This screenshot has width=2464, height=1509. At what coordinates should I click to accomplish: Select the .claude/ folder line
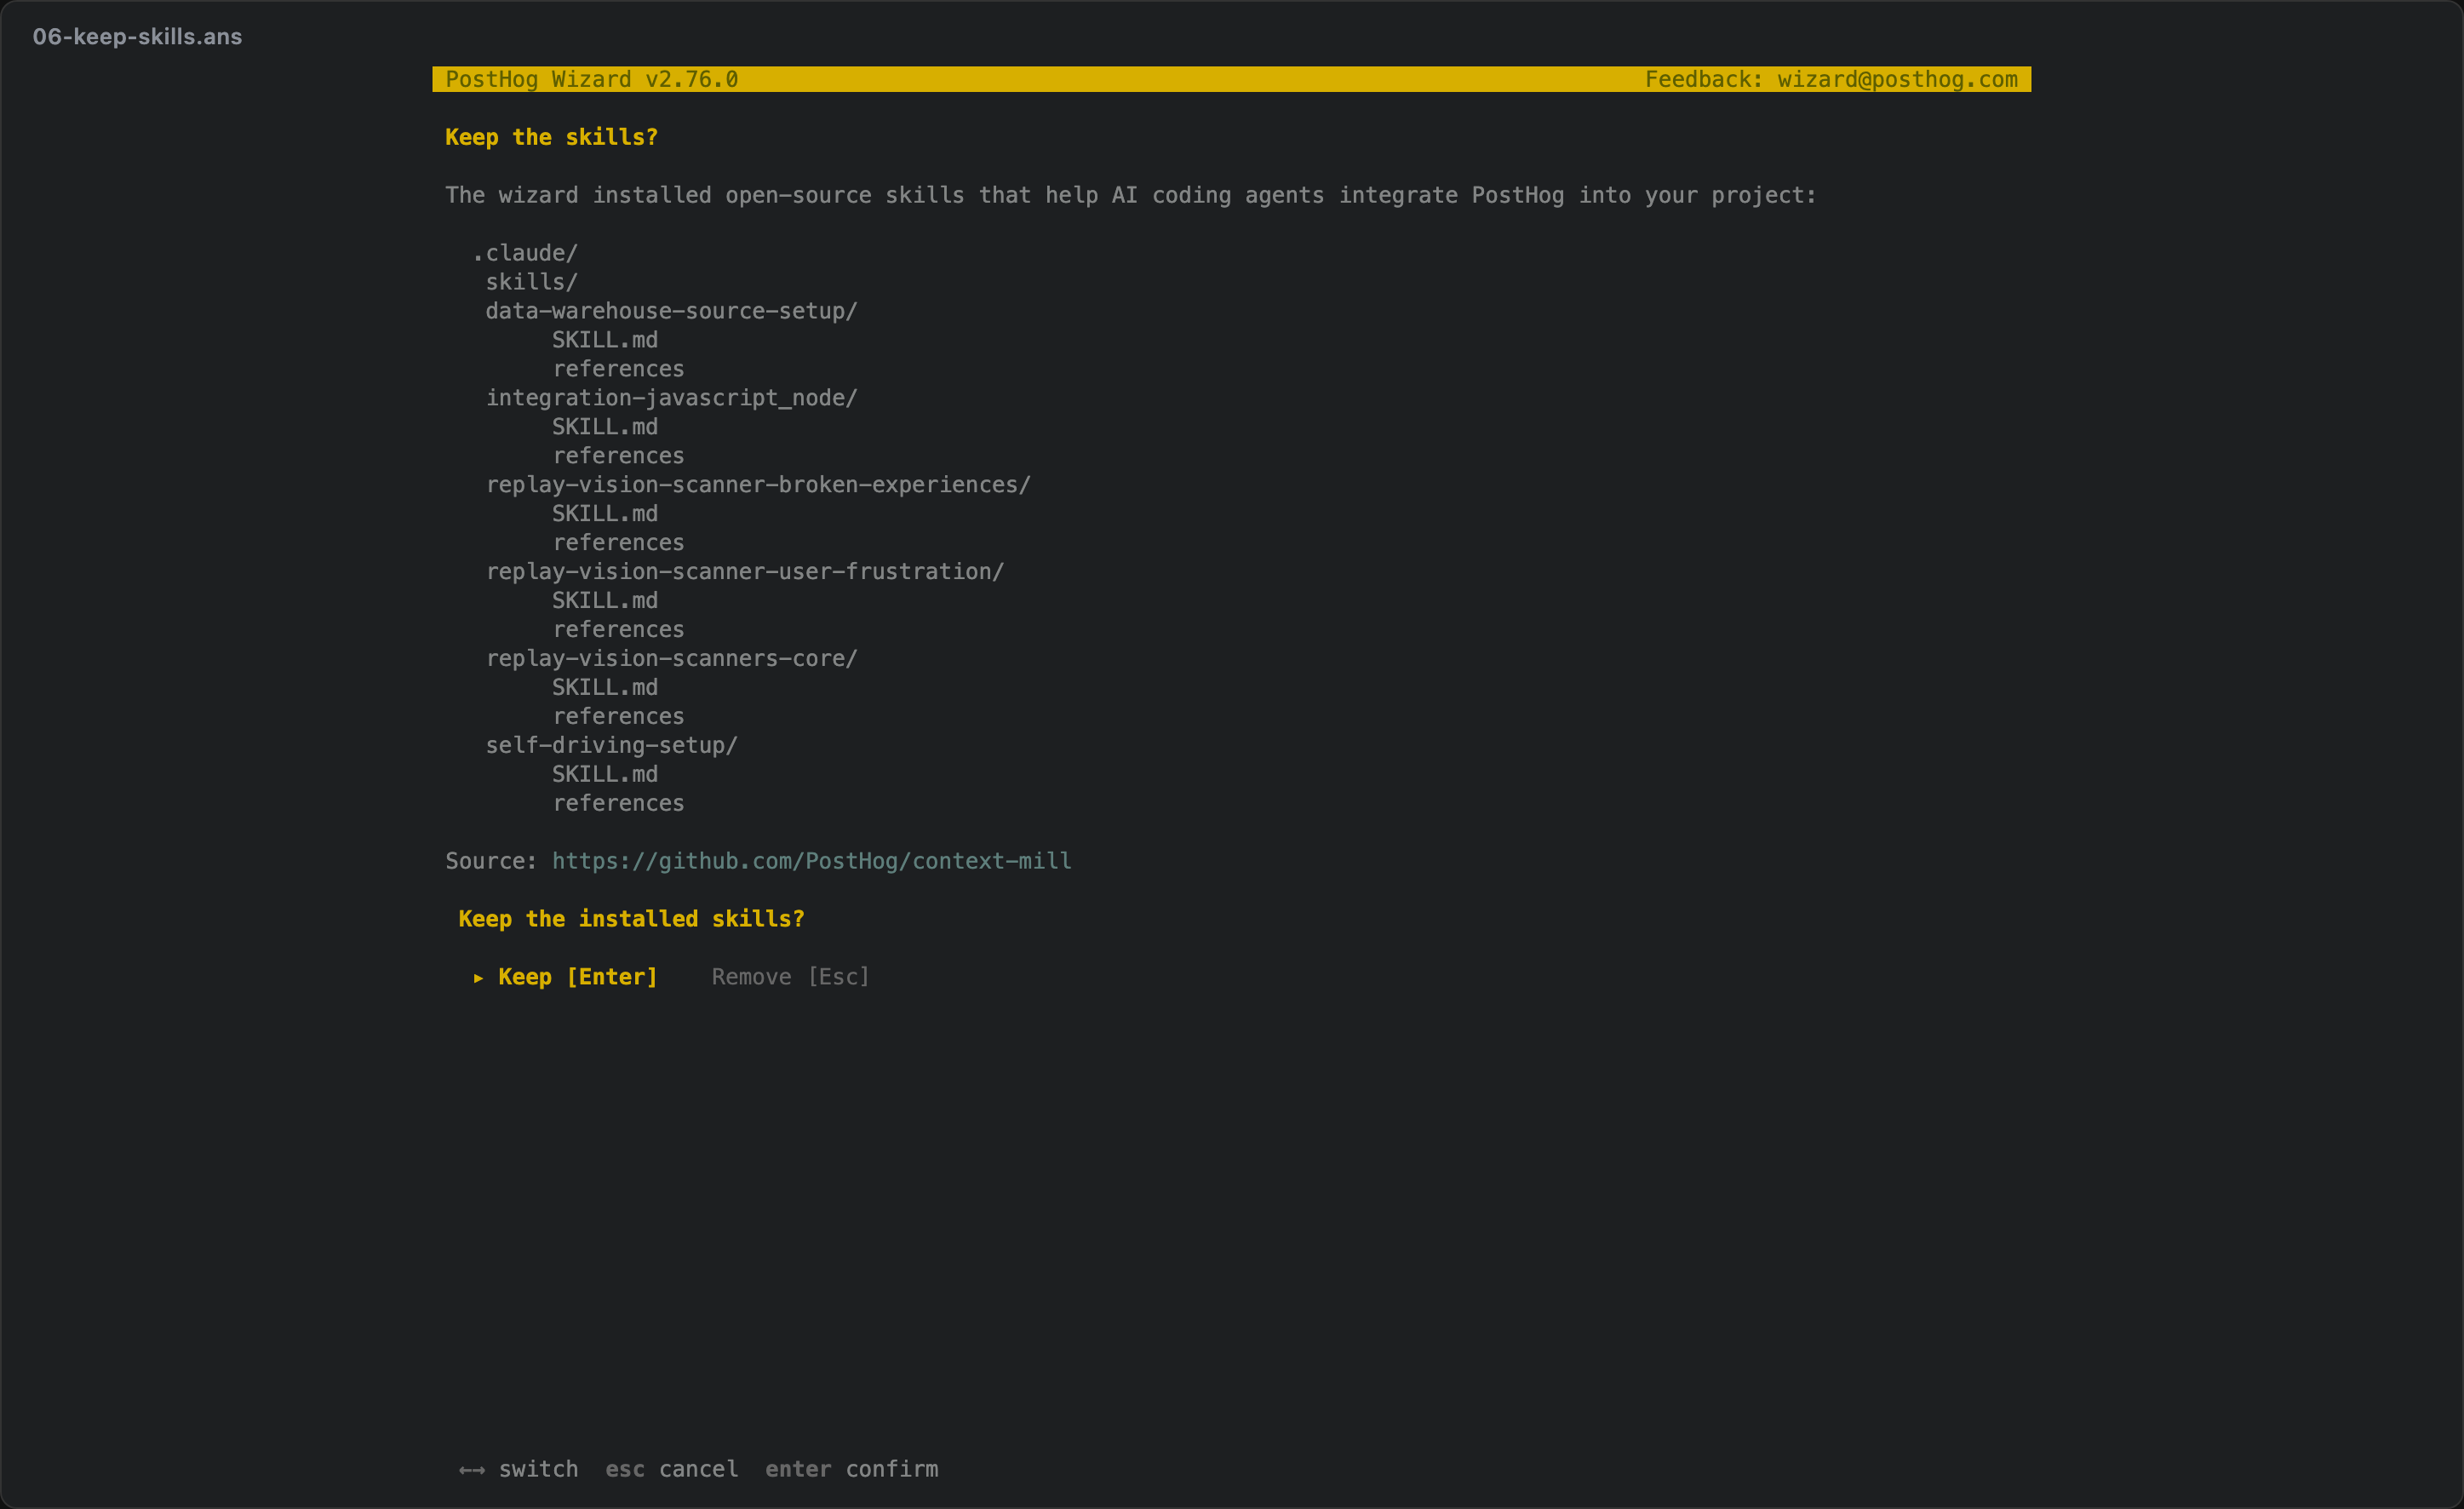(x=525, y=253)
